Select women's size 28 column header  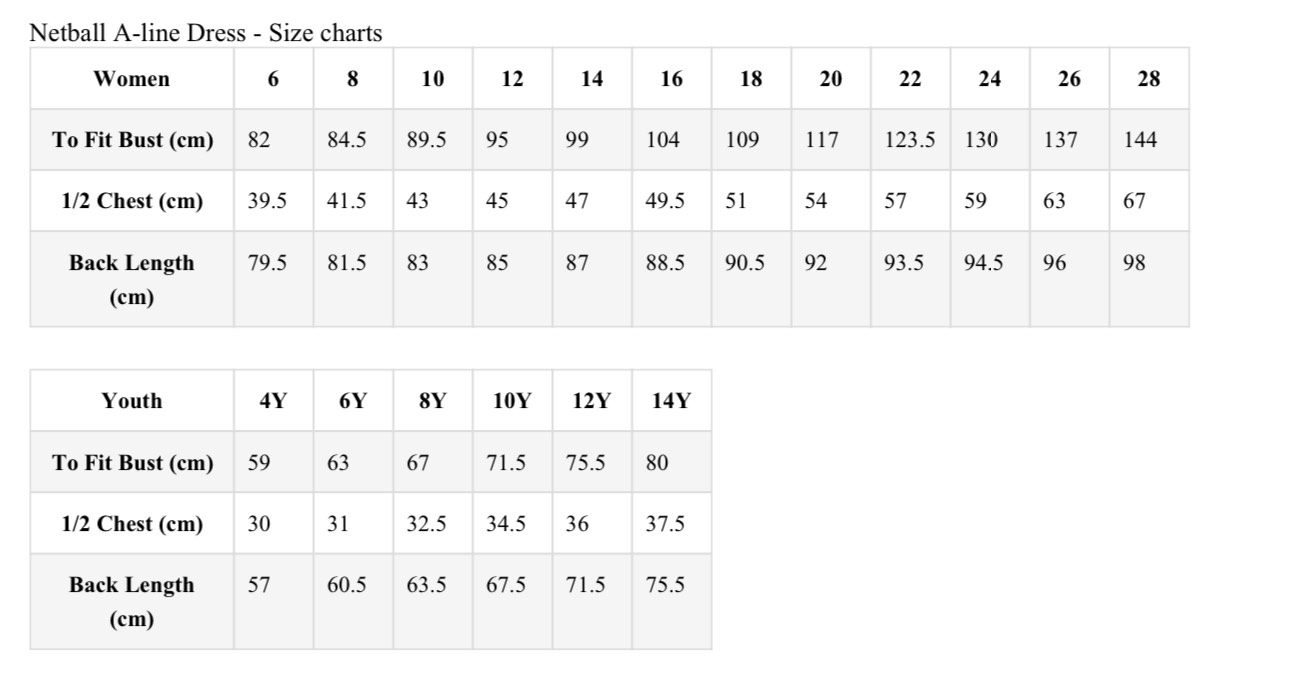(1149, 79)
